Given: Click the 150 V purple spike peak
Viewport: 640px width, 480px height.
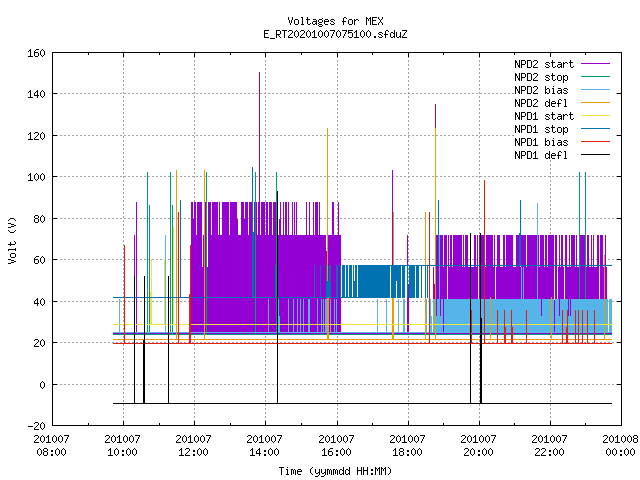Looking at the screenshot, I should [259, 73].
